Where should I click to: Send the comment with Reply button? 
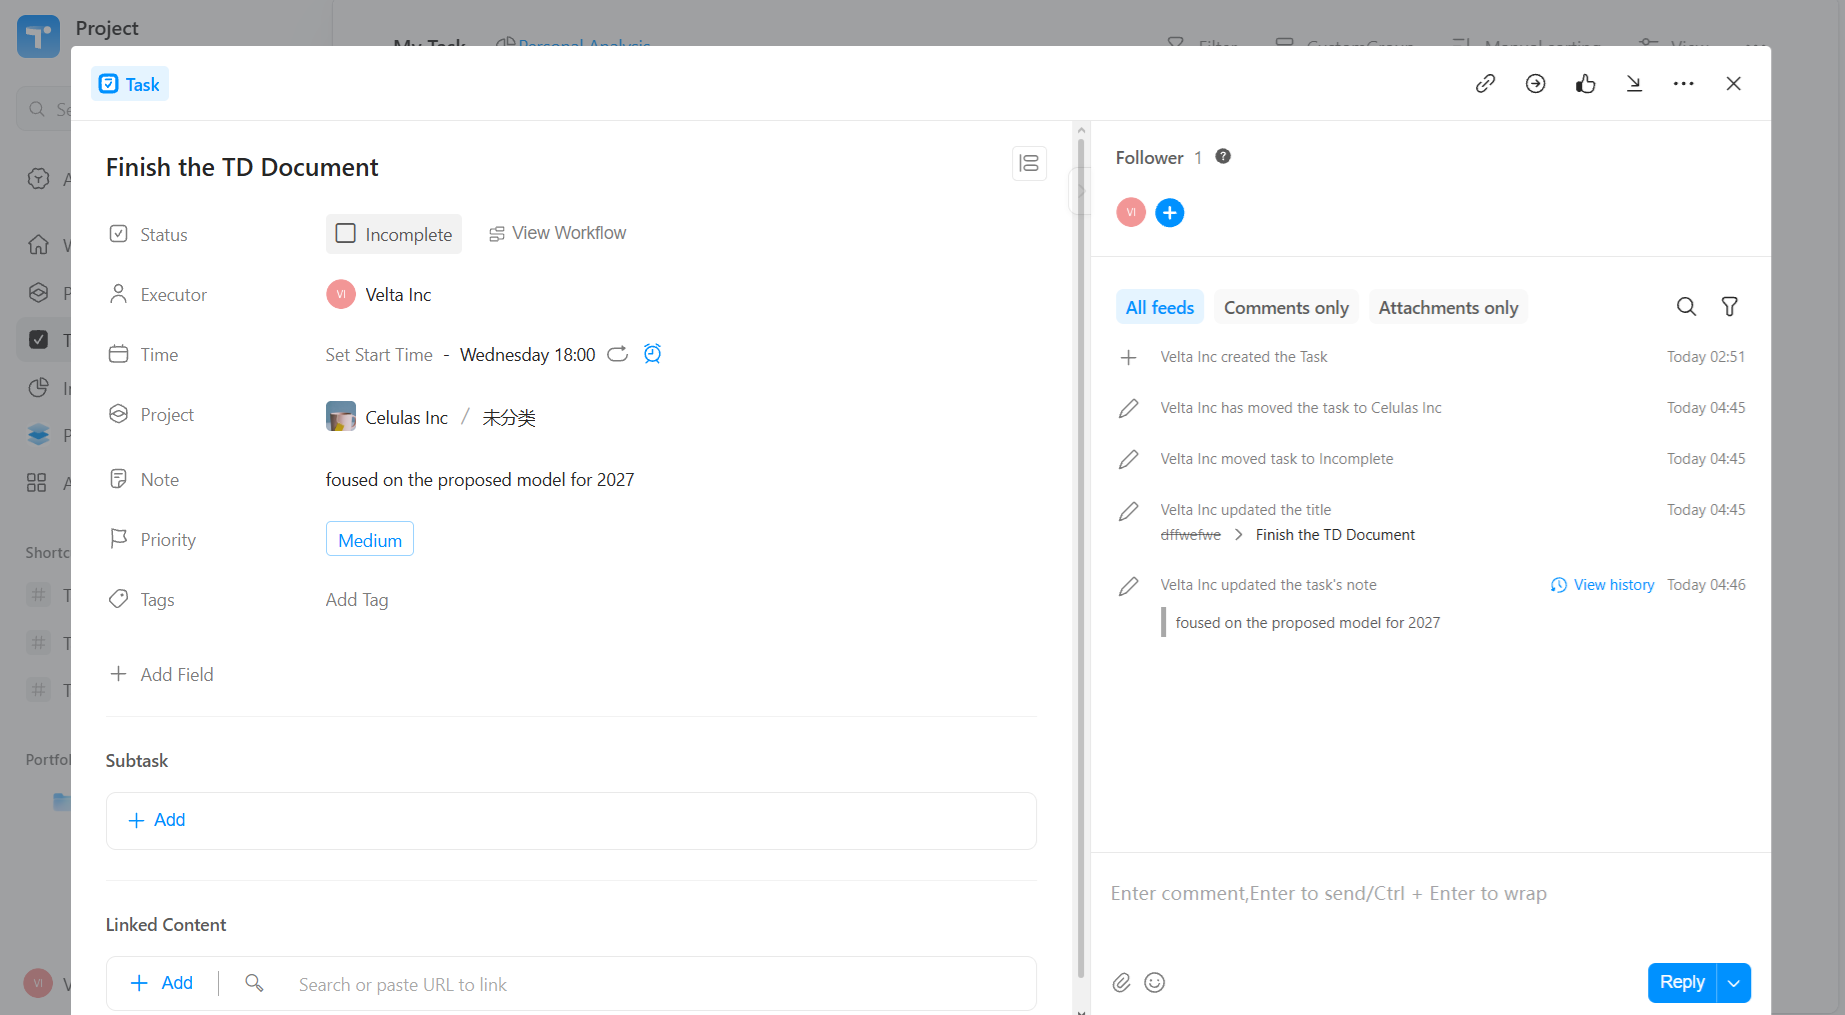coord(1682,983)
